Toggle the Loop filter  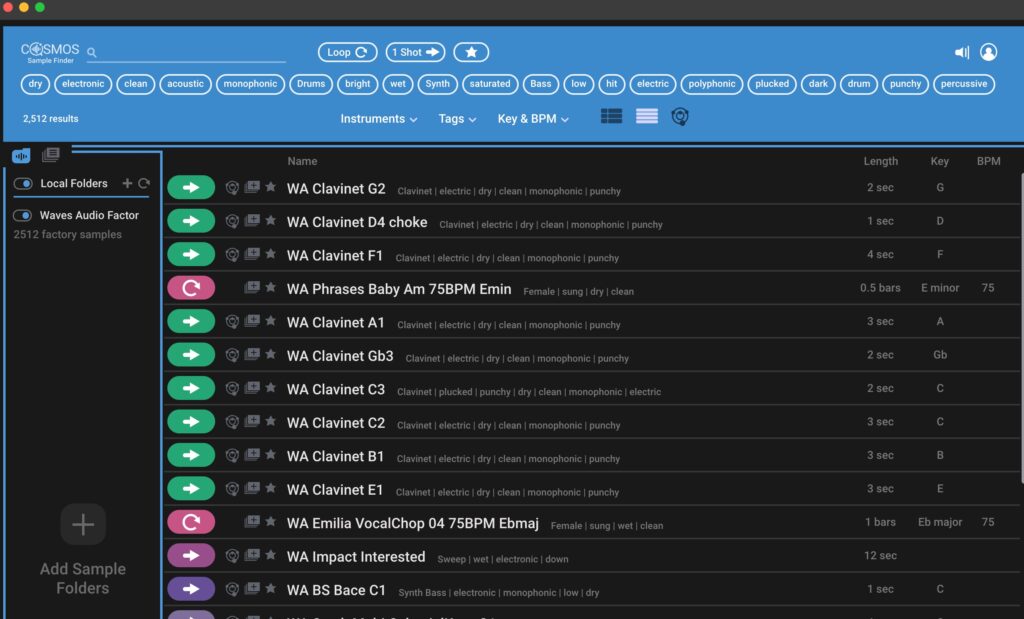347,52
